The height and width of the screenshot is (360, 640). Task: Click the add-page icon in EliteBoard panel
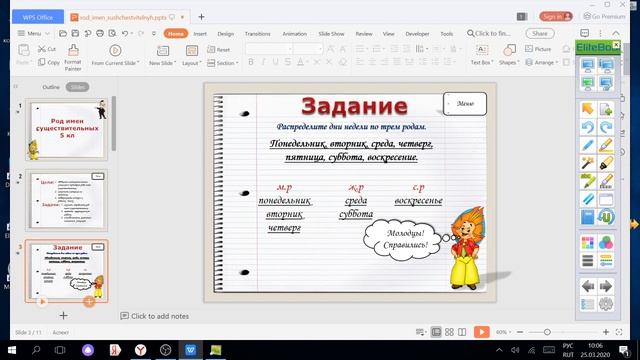coord(606,109)
